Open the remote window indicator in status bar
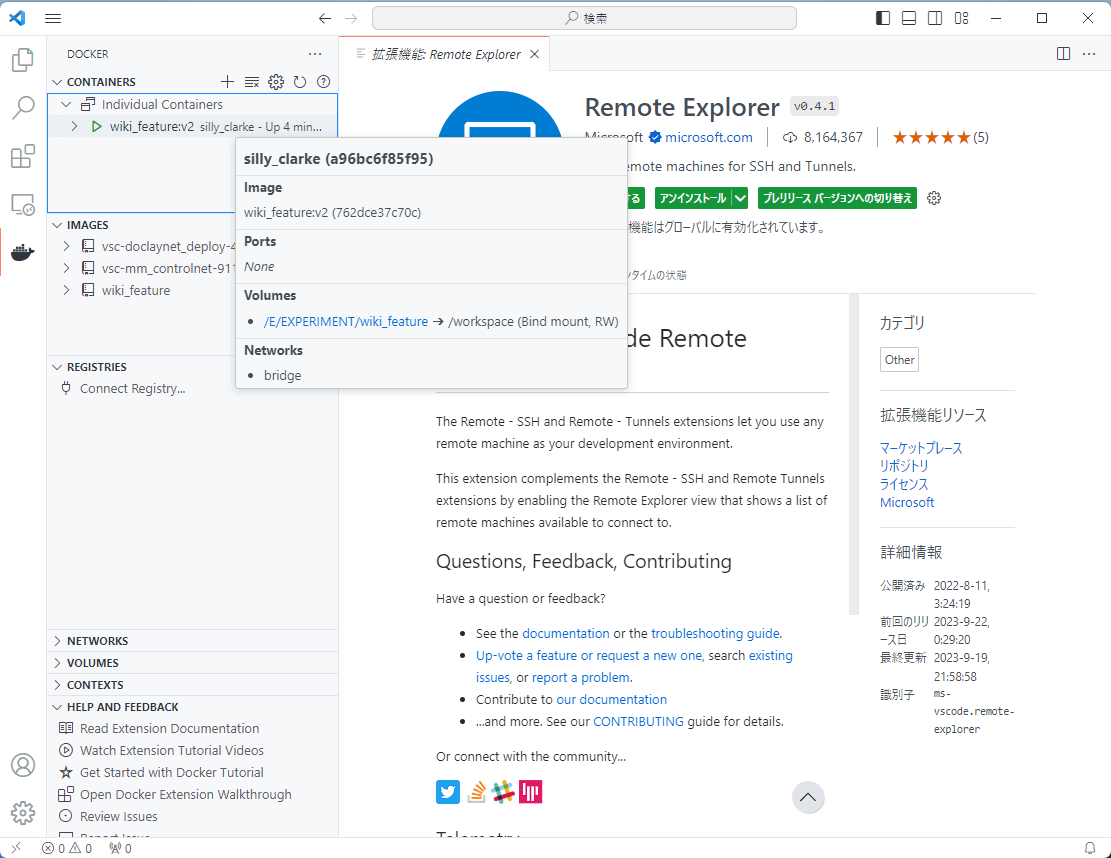This screenshot has height=858, width=1111. 16,848
